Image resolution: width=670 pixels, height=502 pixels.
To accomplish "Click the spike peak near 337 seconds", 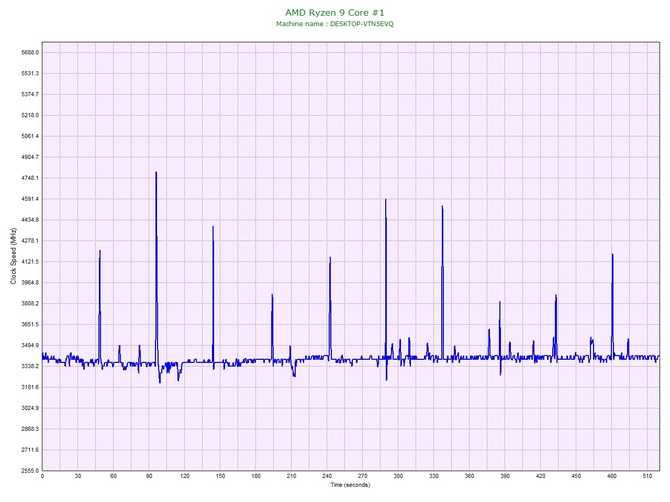I will (442, 206).
